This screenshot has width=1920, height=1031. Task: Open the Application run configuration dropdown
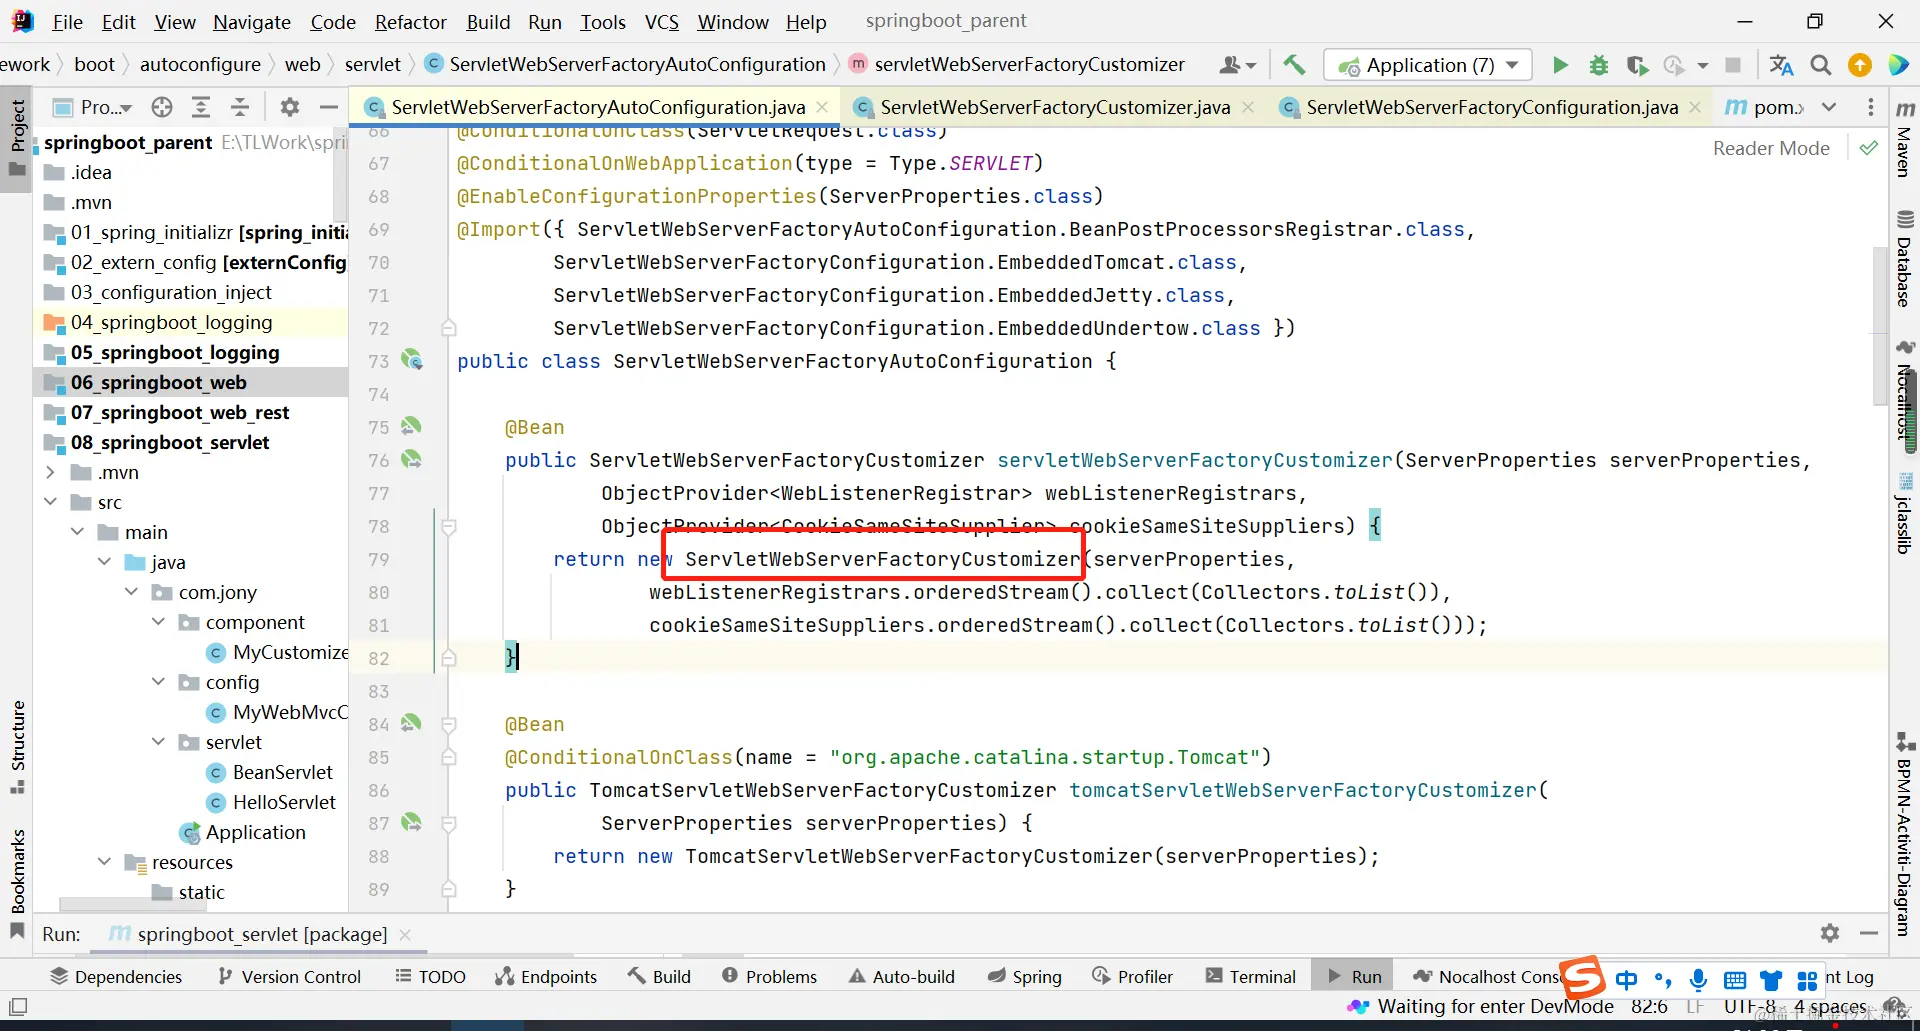tap(1427, 65)
